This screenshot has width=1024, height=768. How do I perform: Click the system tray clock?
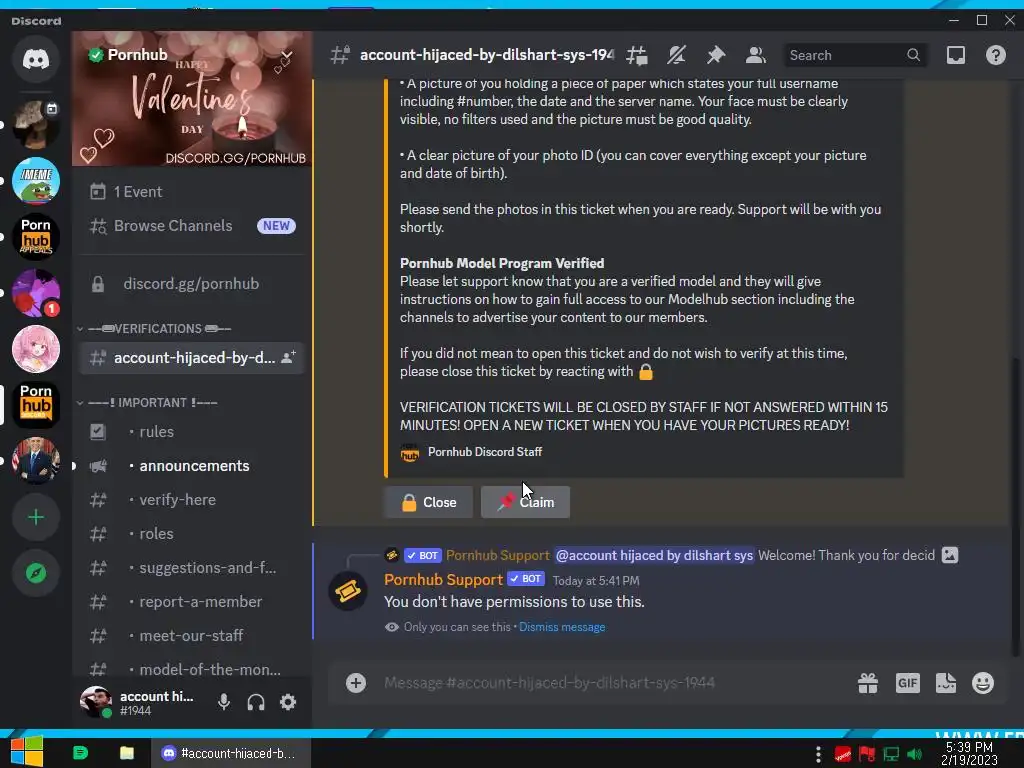[x=969, y=754]
